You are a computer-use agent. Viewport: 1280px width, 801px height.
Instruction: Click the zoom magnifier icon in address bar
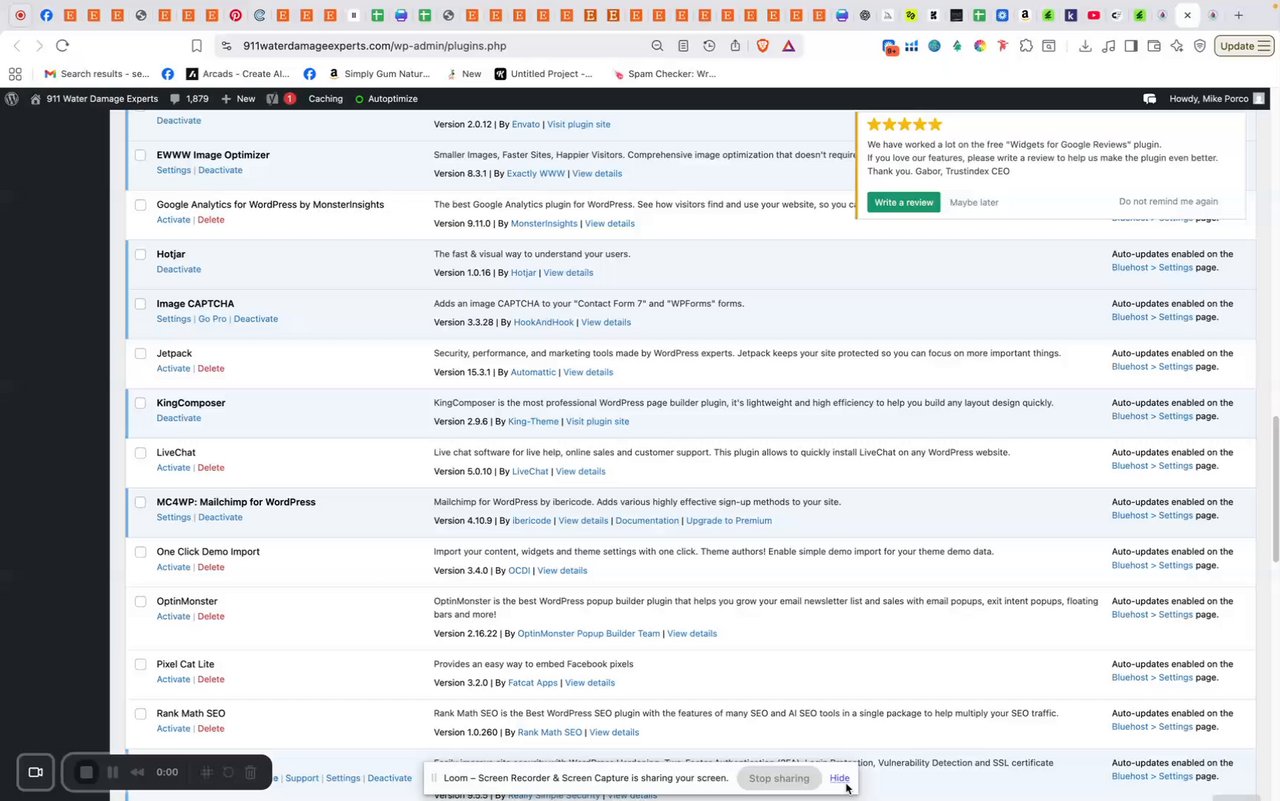click(x=657, y=46)
